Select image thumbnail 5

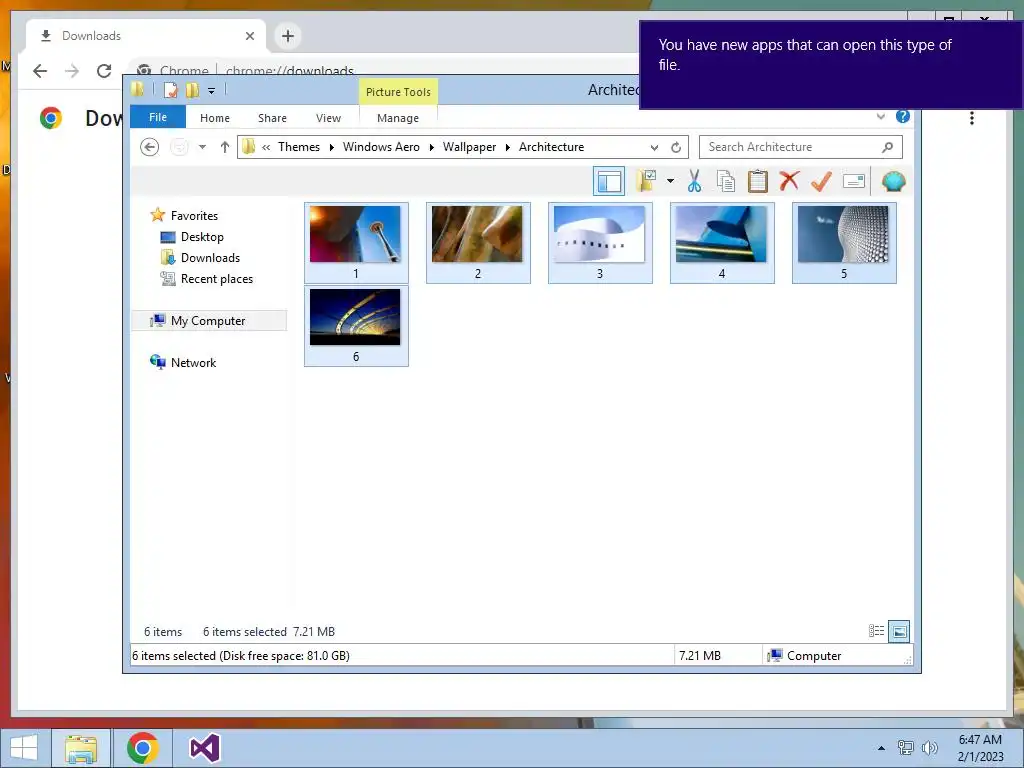point(844,243)
